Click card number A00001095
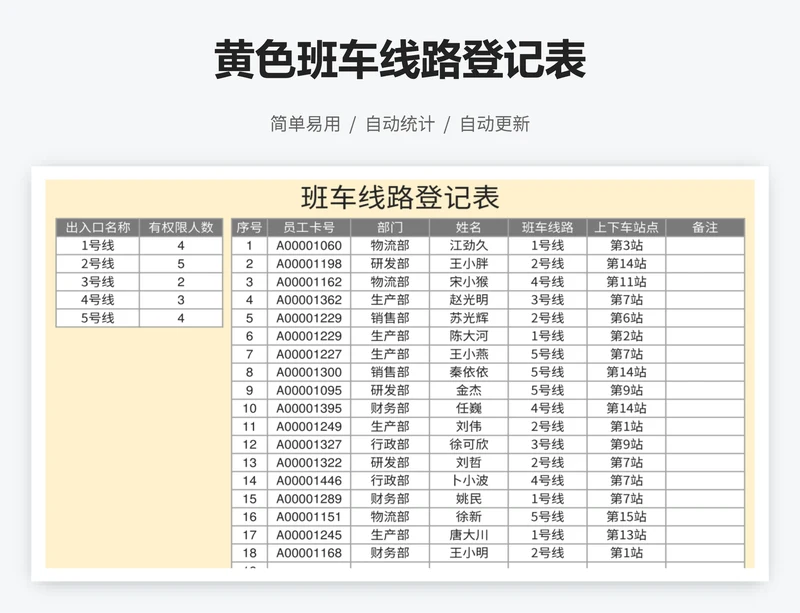The height and width of the screenshot is (613, 800). 309,390
